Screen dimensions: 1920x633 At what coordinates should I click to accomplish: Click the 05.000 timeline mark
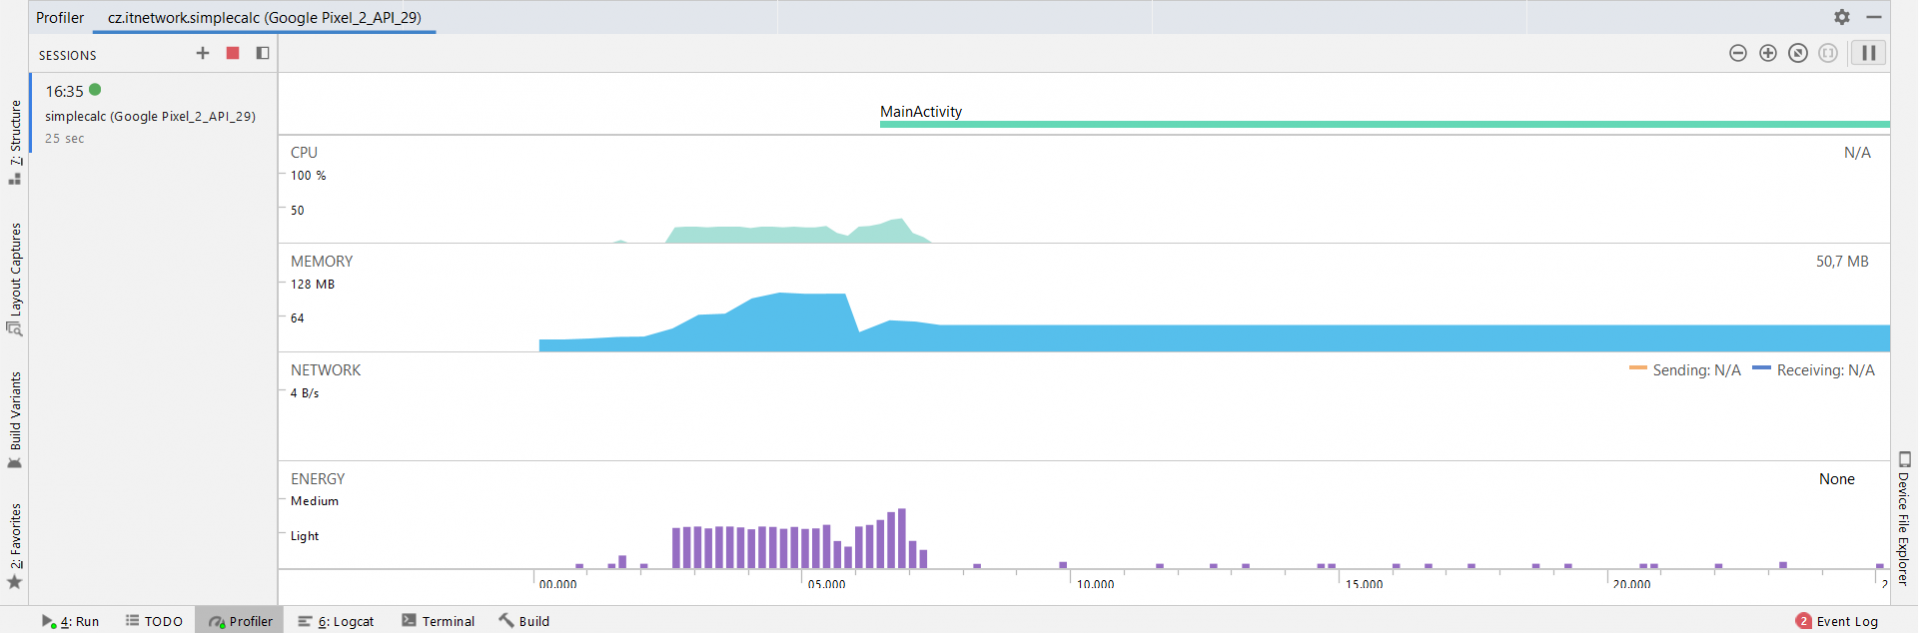click(827, 584)
